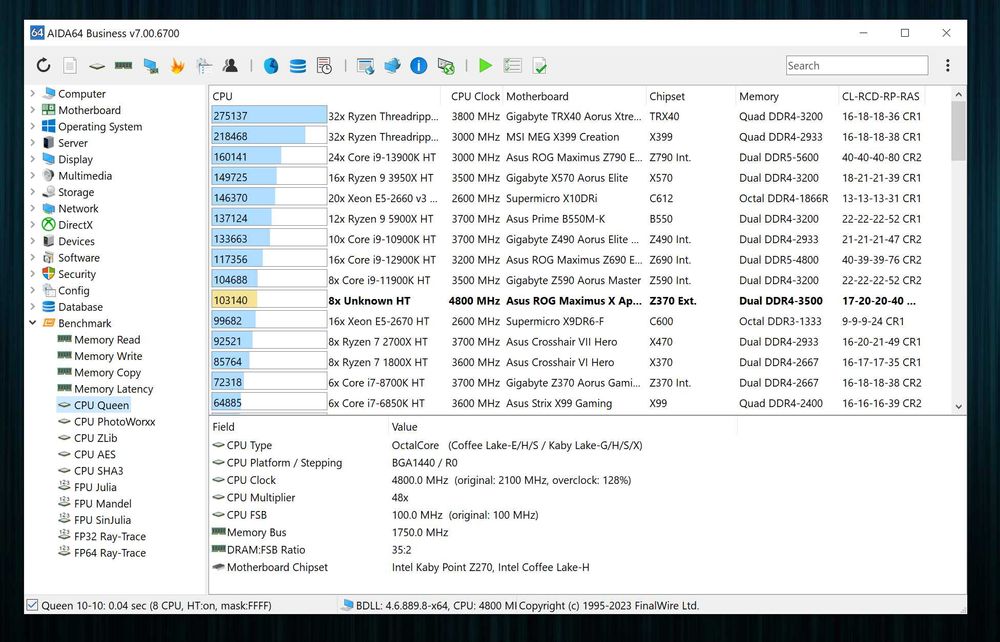This screenshot has width=1000, height=642.
Task: Sort by the Memory column header
Action: (x=787, y=96)
